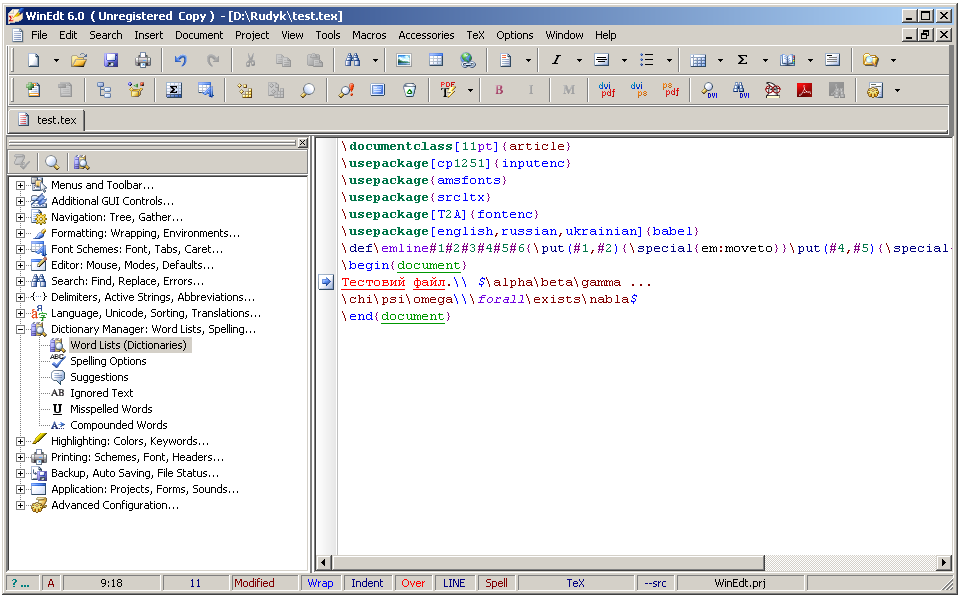Open dropdown arrow beside PDF TeXify button

470,90
